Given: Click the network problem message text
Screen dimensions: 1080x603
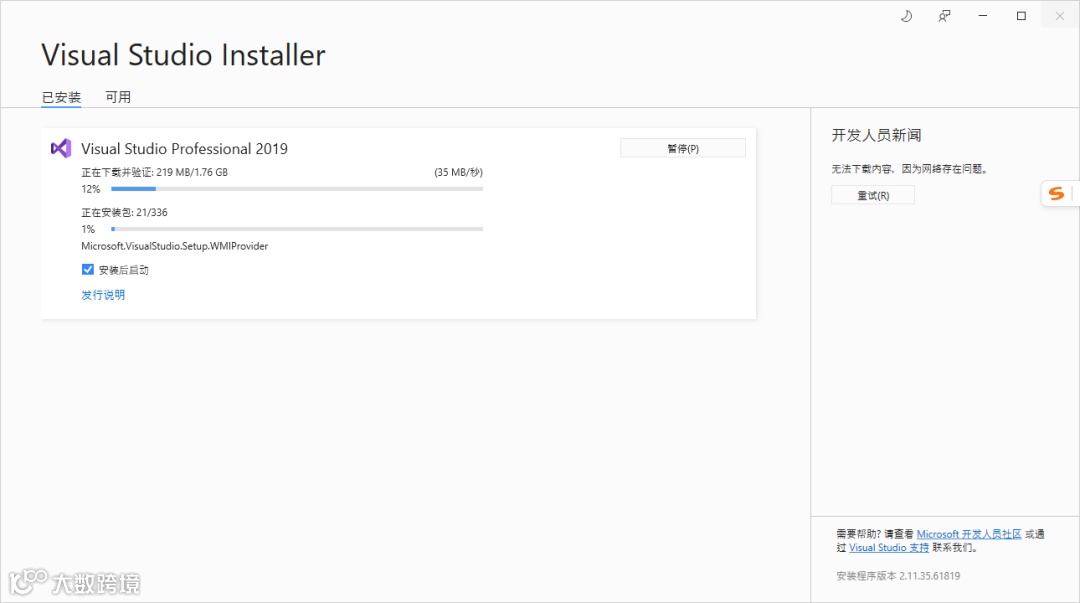Looking at the screenshot, I should click(x=911, y=169).
